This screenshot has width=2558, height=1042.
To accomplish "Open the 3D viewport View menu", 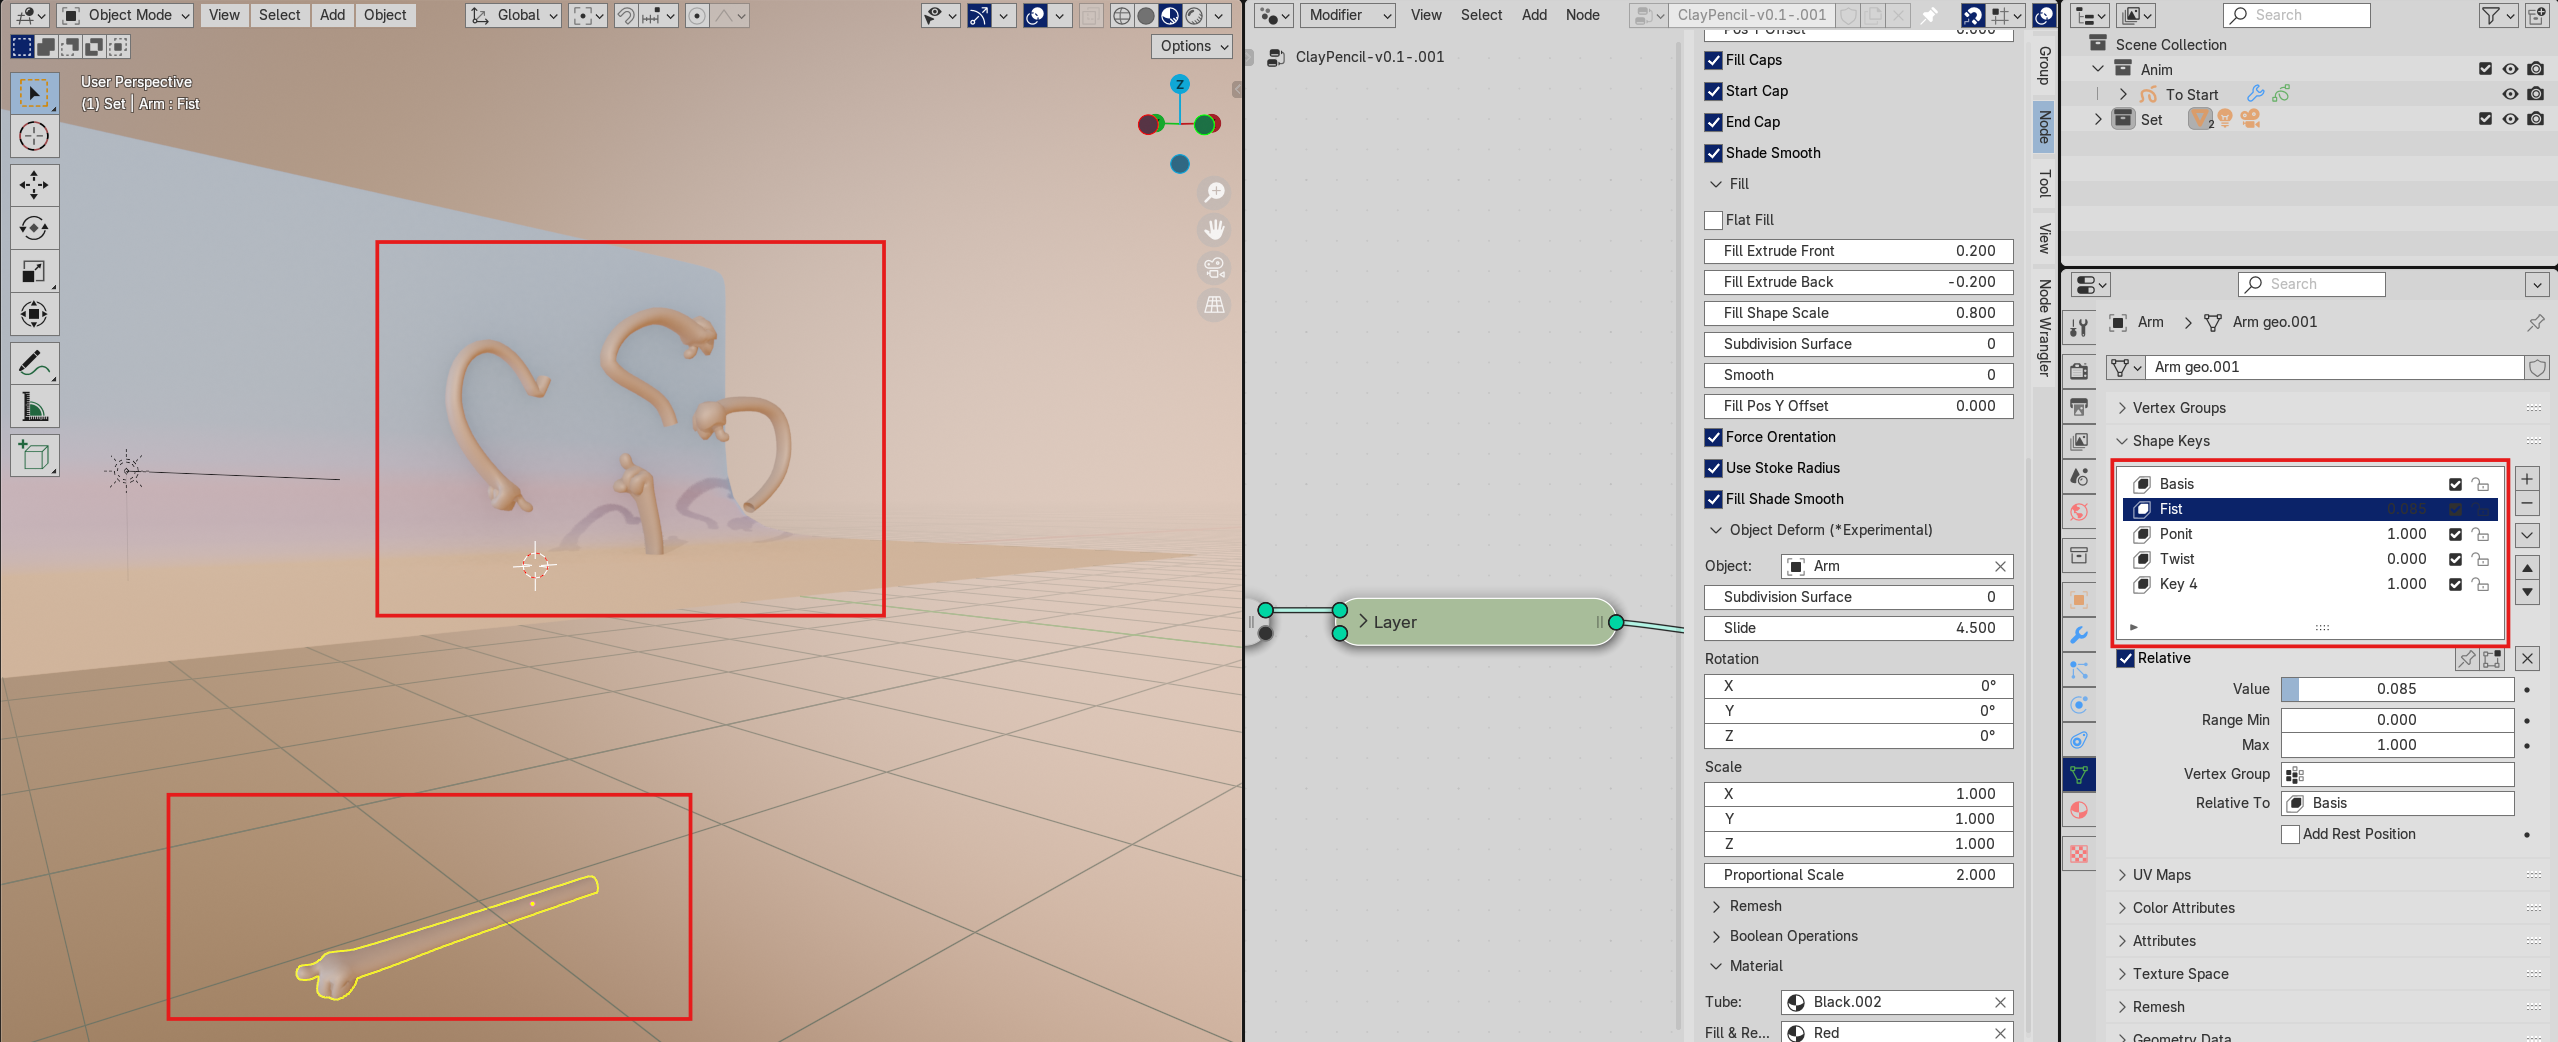I will [224, 15].
